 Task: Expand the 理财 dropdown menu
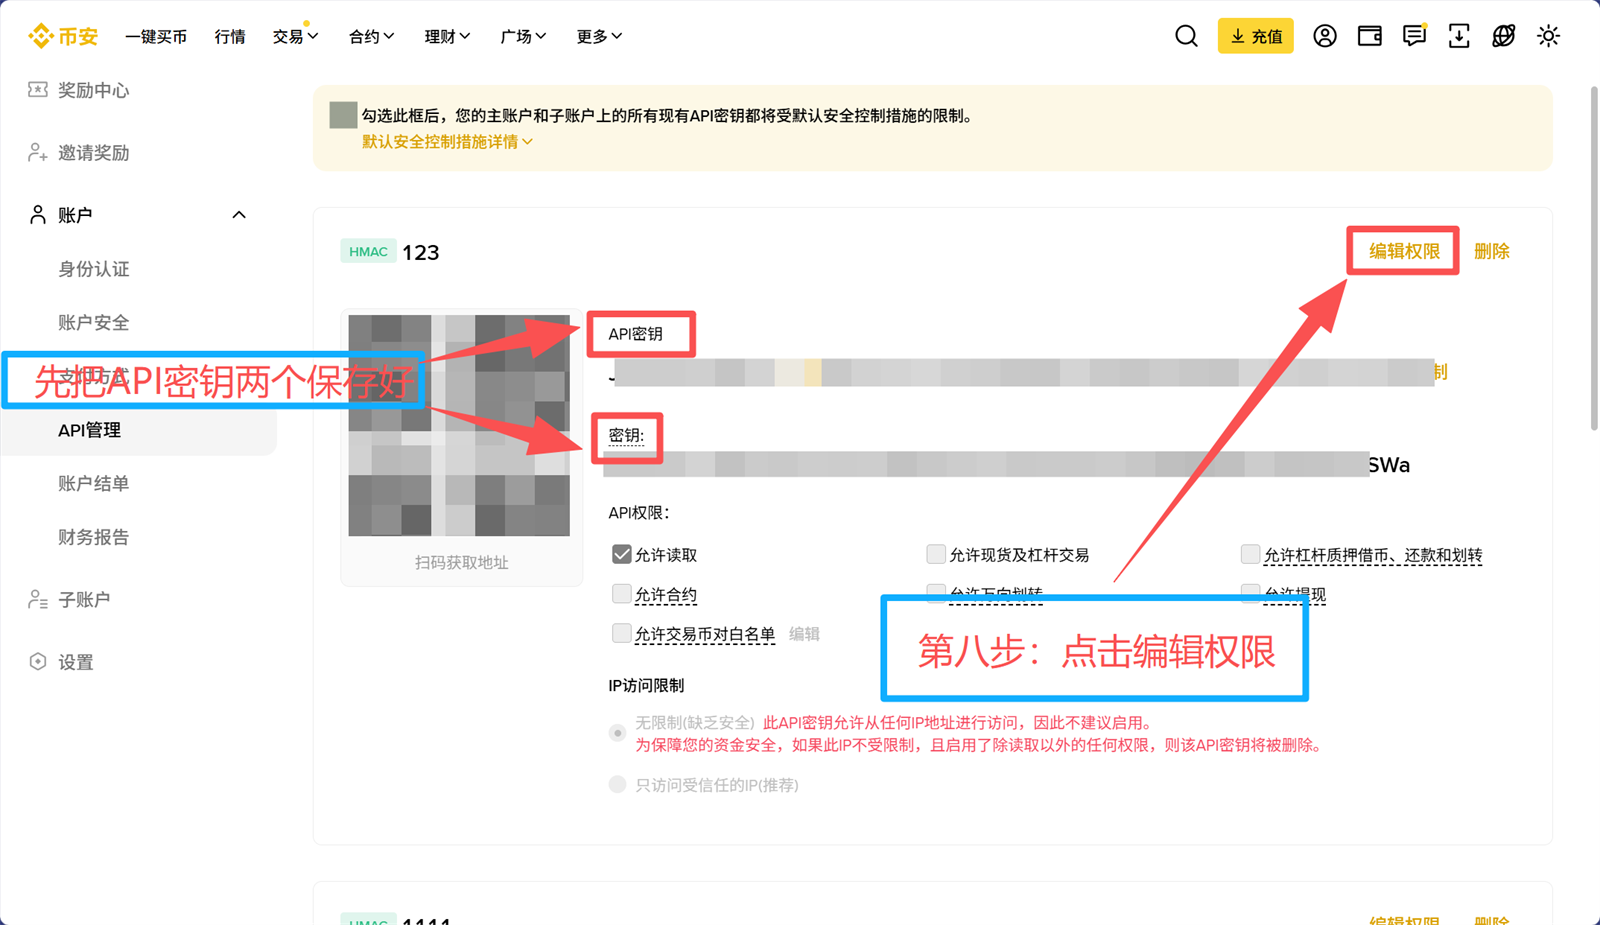(x=447, y=36)
